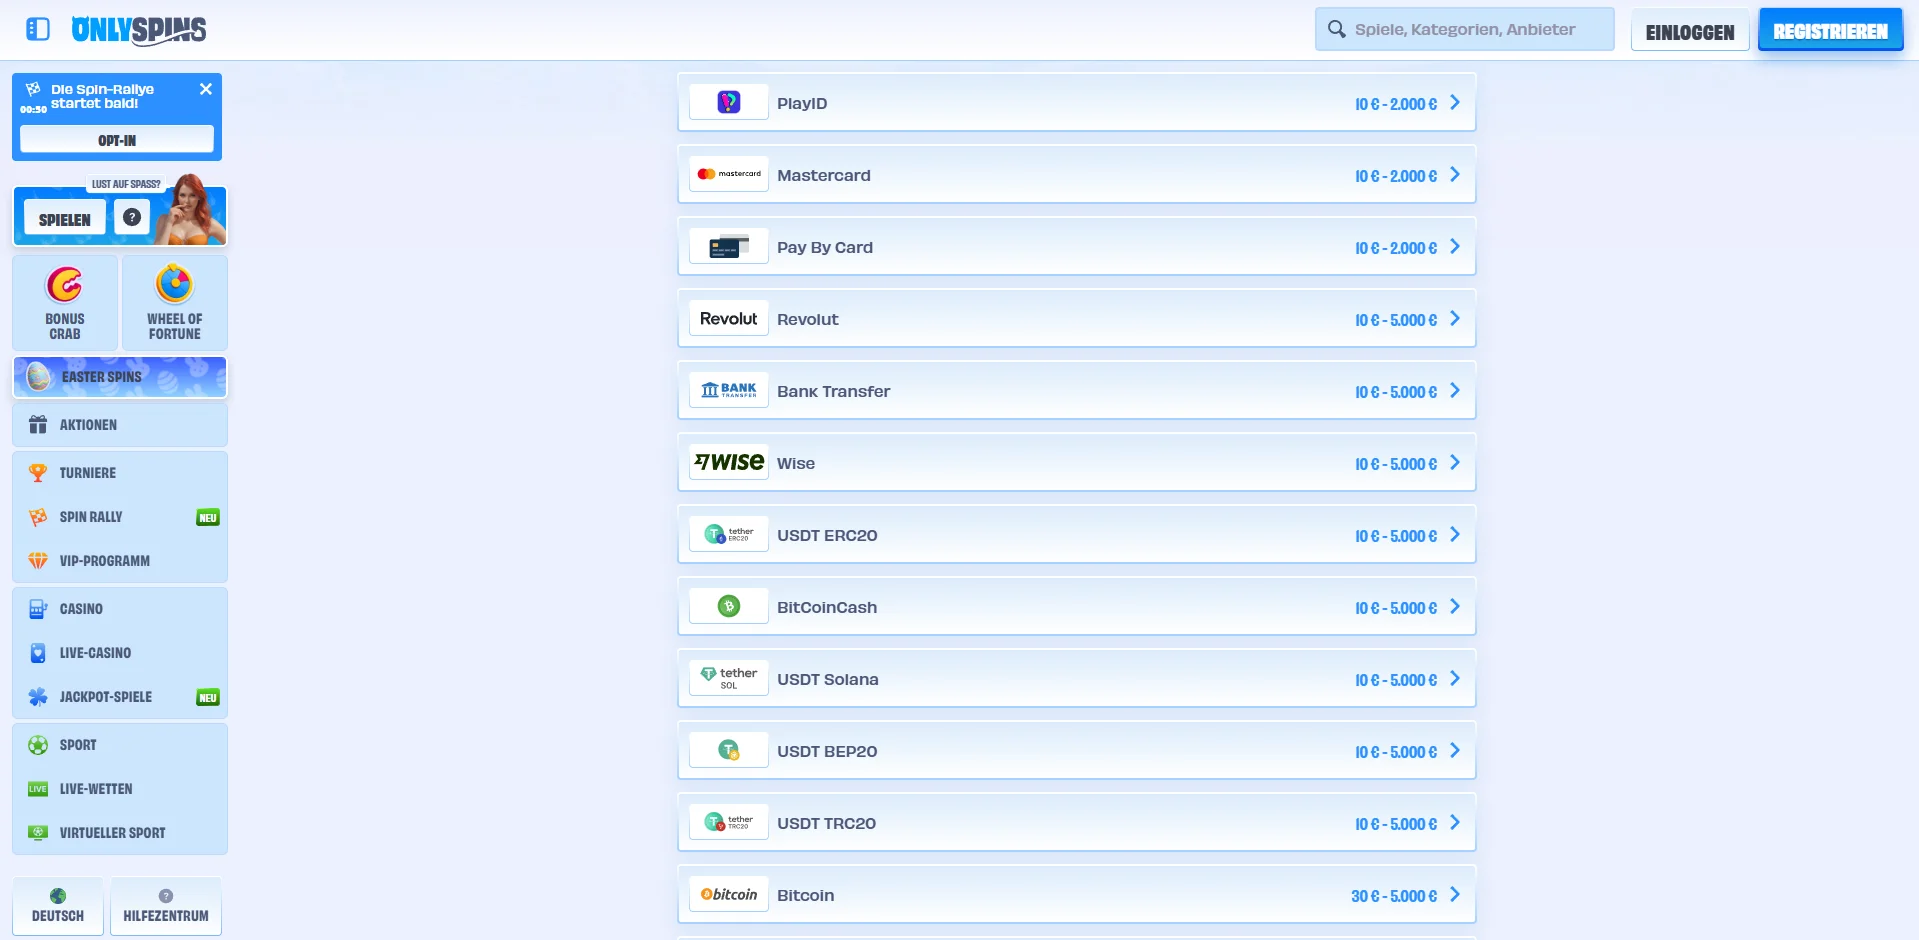Open Live-Wetten from the sidebar

click(96, 788)
